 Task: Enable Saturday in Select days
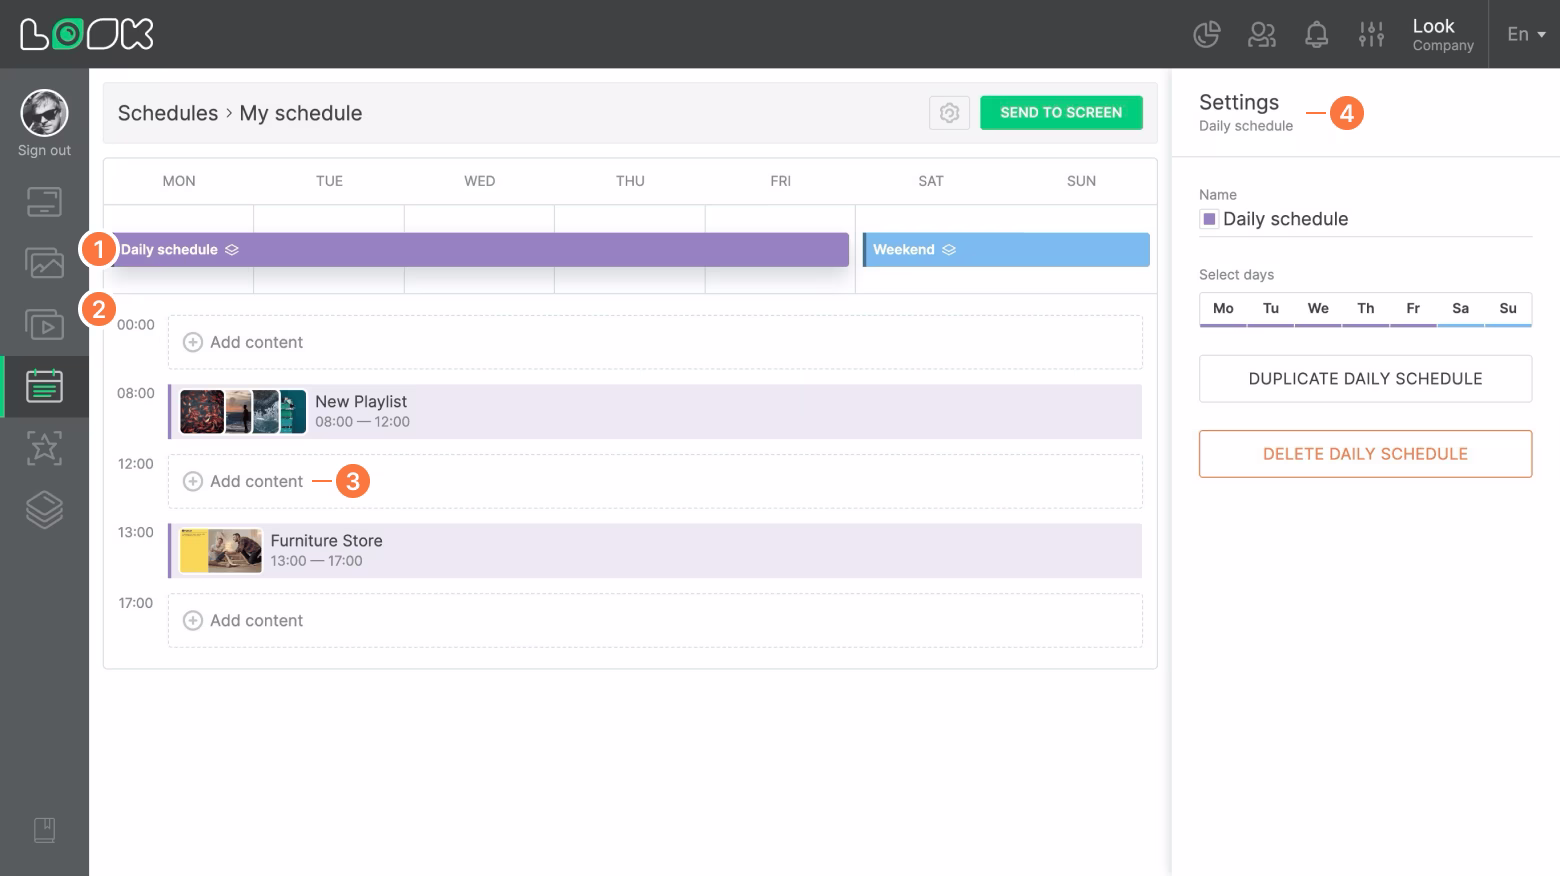[x=1460, y=309]
